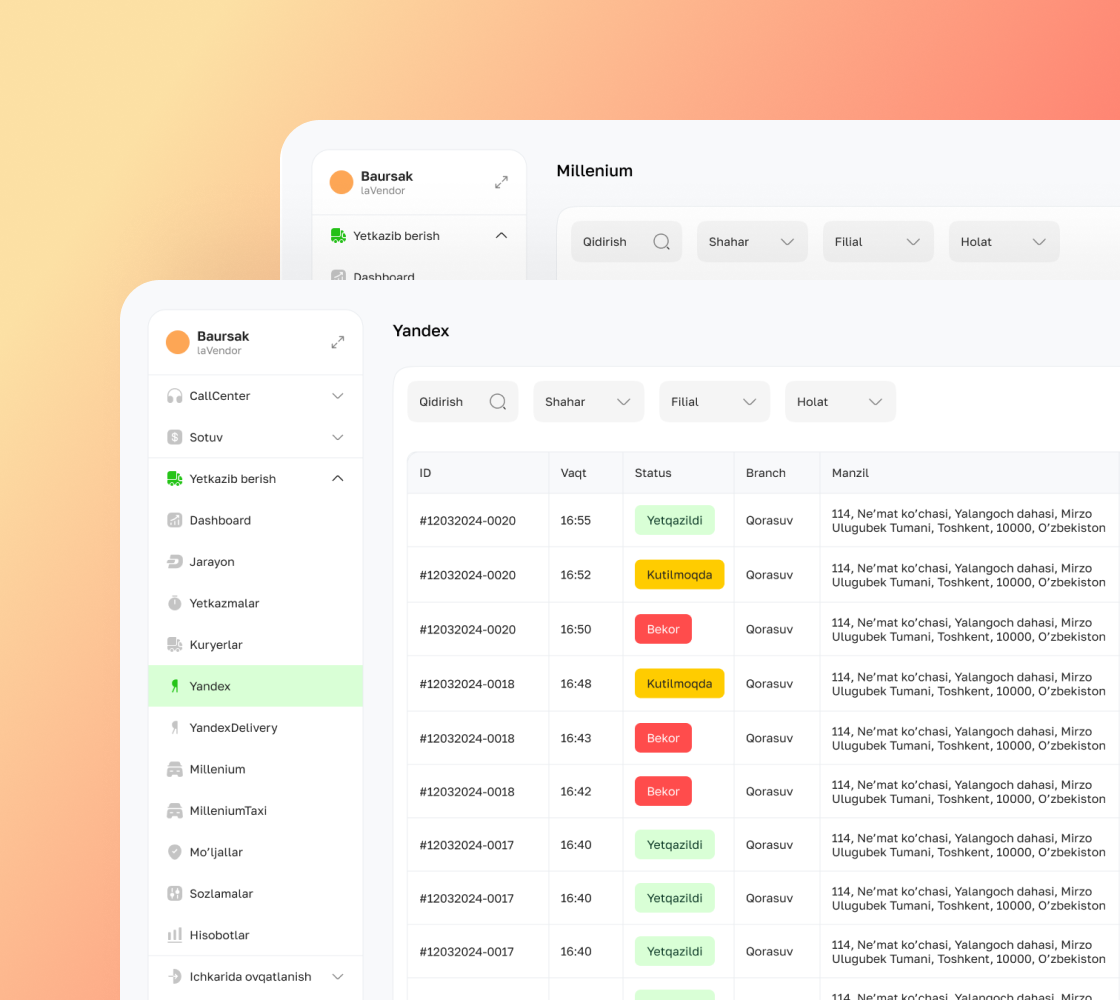Screen dimensions: 1120x1000
Task: Select MilleniumTaxi in the sidebar
Action: 255,810
